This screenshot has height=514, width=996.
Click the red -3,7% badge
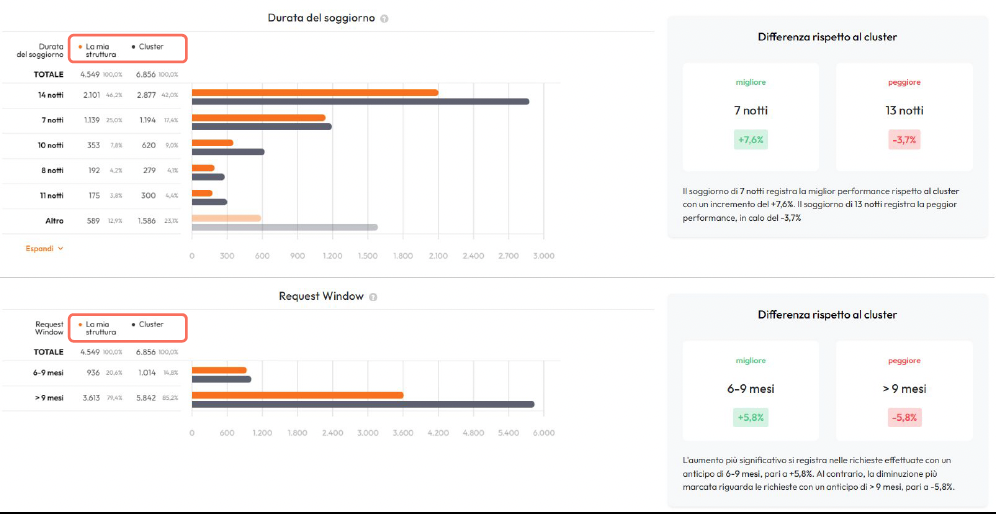click(x=904, y=140)
